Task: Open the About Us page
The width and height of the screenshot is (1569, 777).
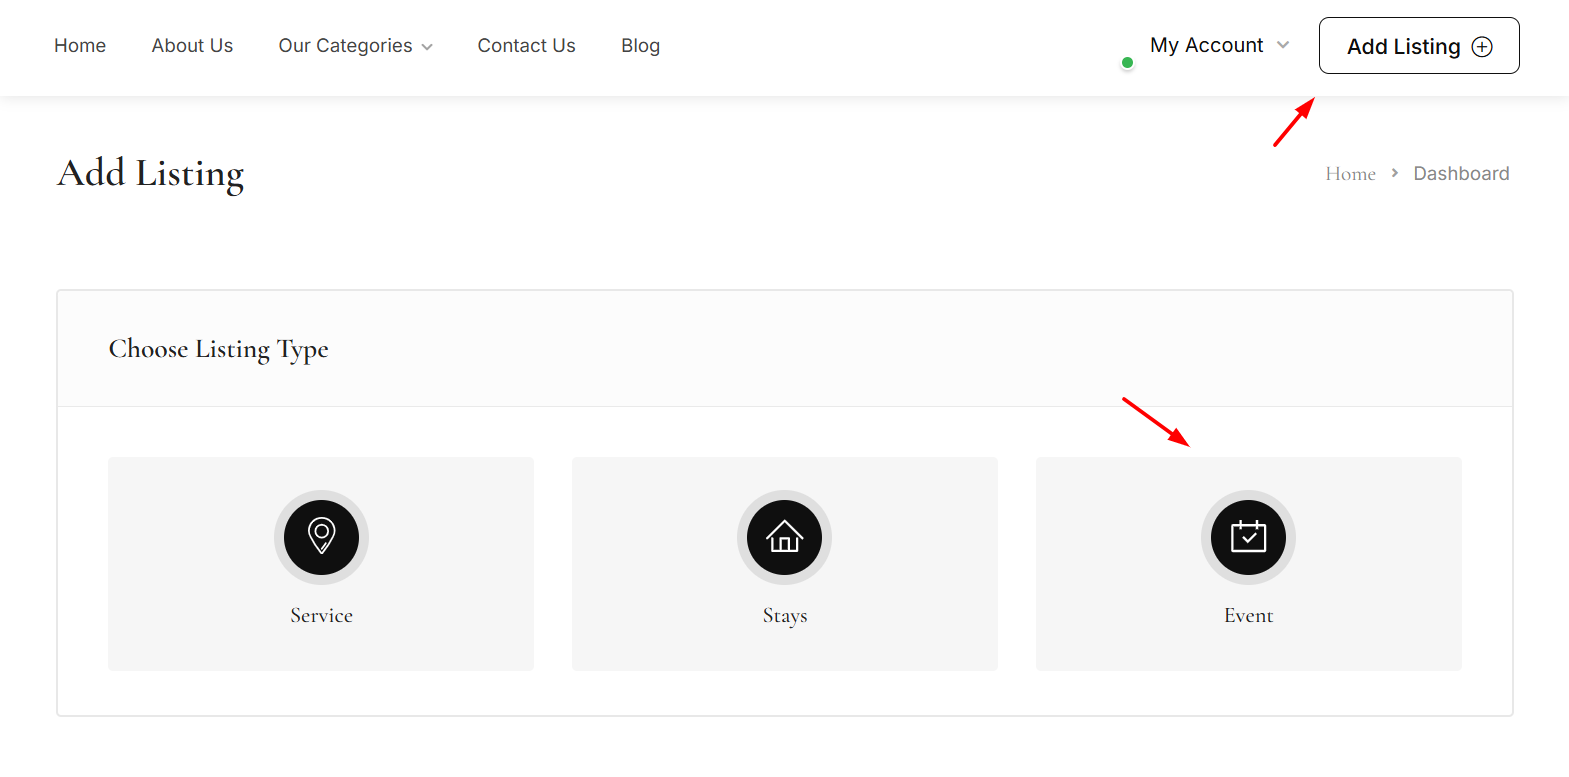Action: (192, 46)
